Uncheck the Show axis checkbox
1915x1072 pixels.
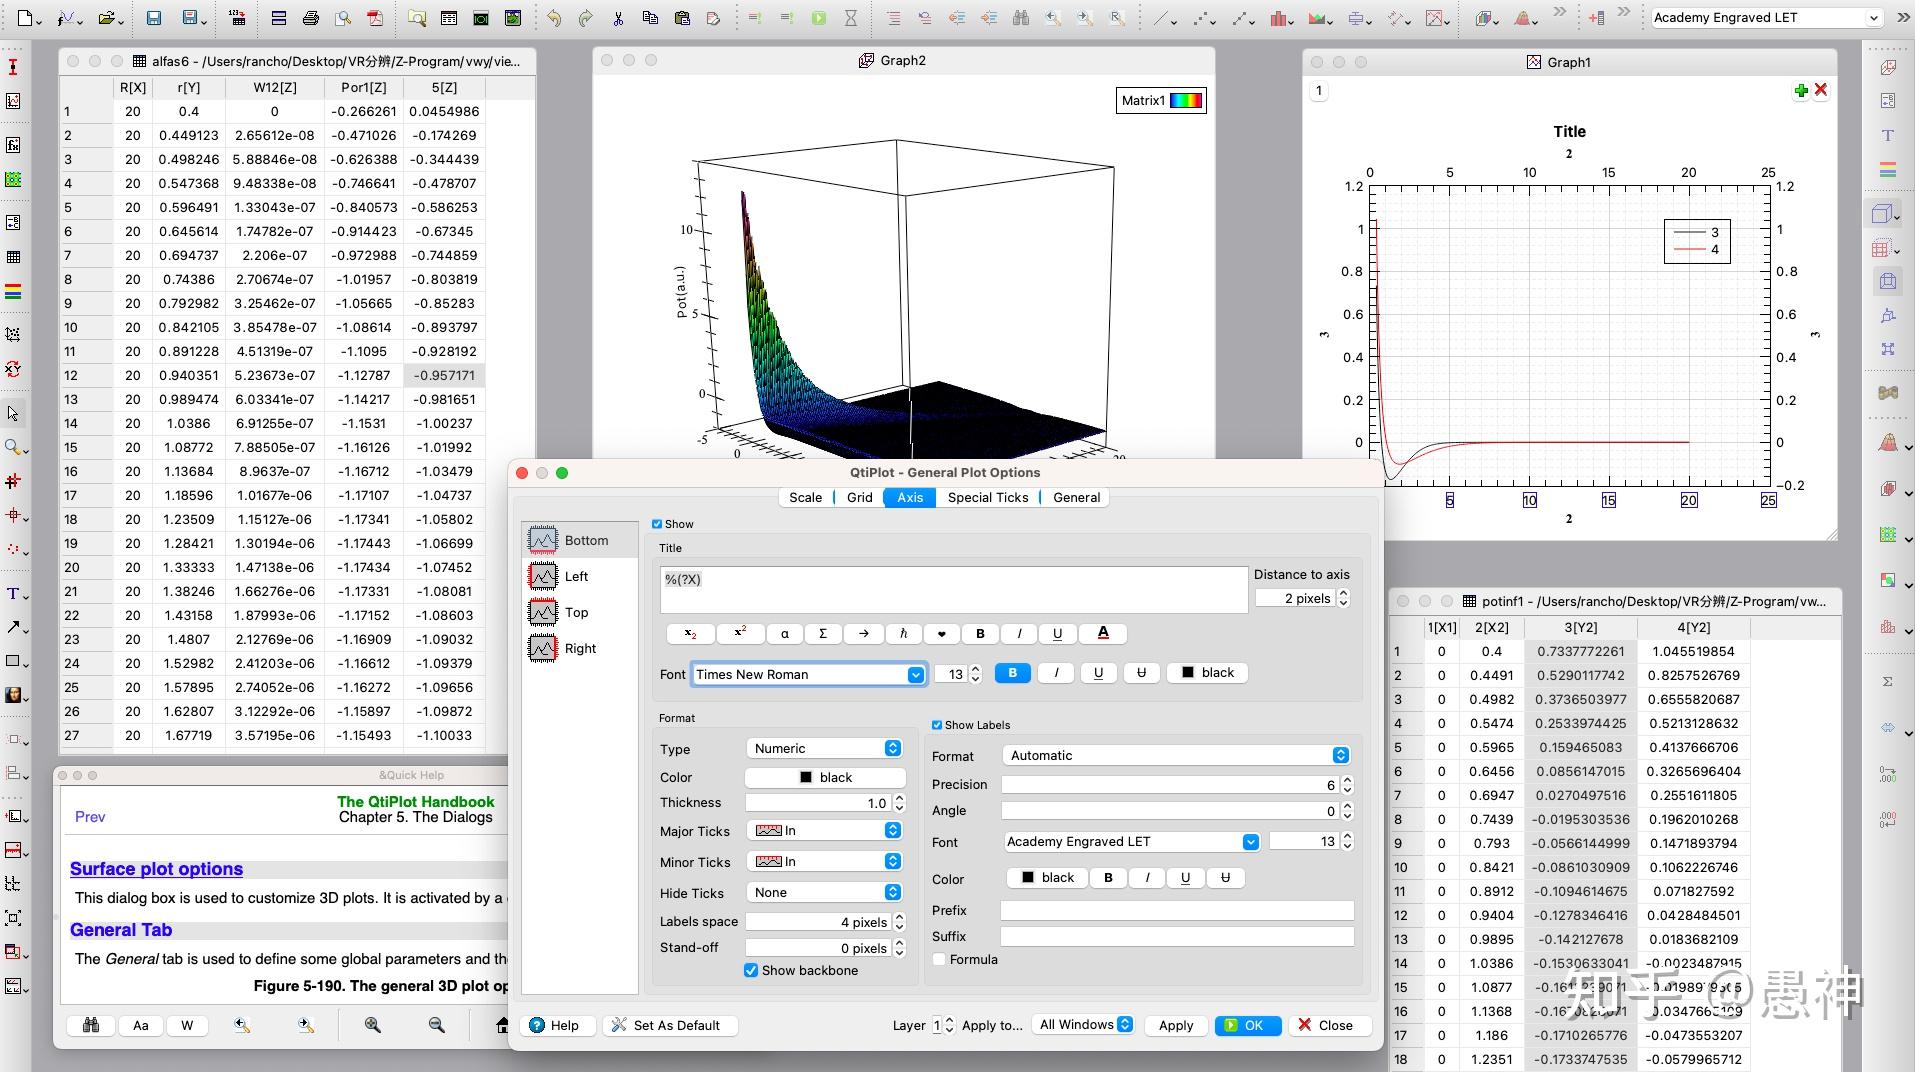(x=657, y=524)
